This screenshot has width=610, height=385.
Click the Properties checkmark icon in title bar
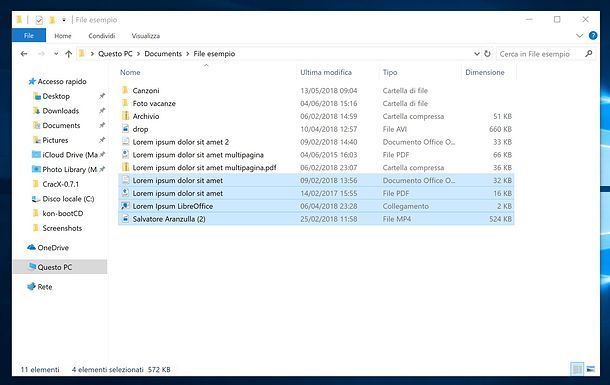tap(39, 20)
